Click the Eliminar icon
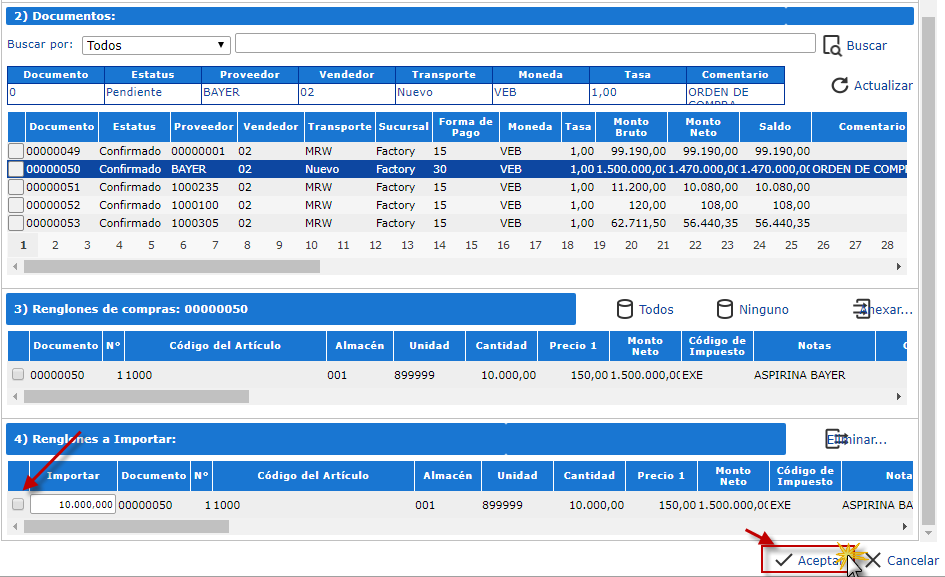This screenshot has width=945, height=577. (835, 439)
